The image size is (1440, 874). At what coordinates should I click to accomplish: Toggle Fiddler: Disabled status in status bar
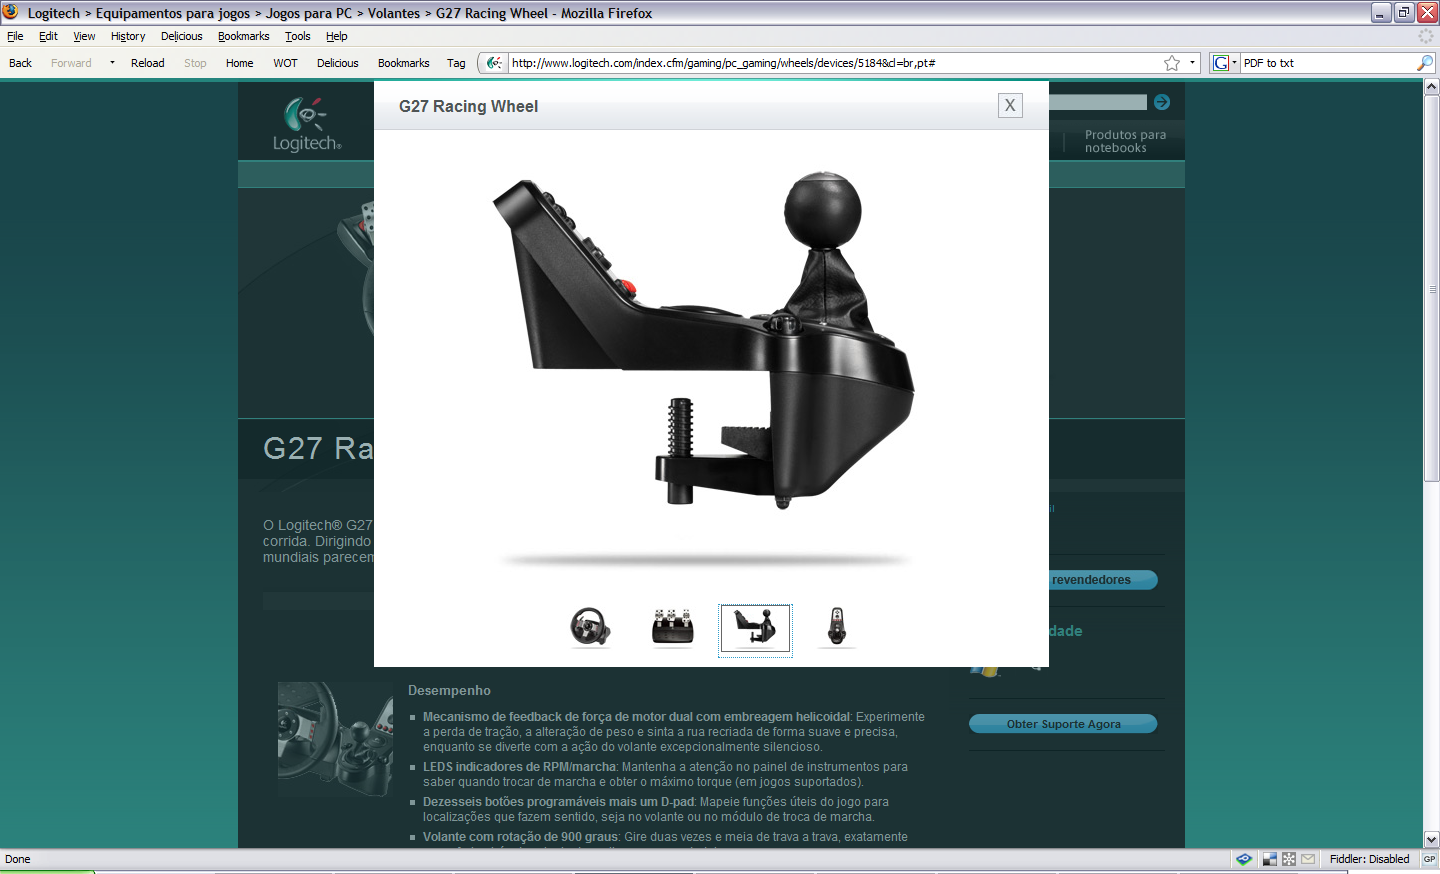1369,859
